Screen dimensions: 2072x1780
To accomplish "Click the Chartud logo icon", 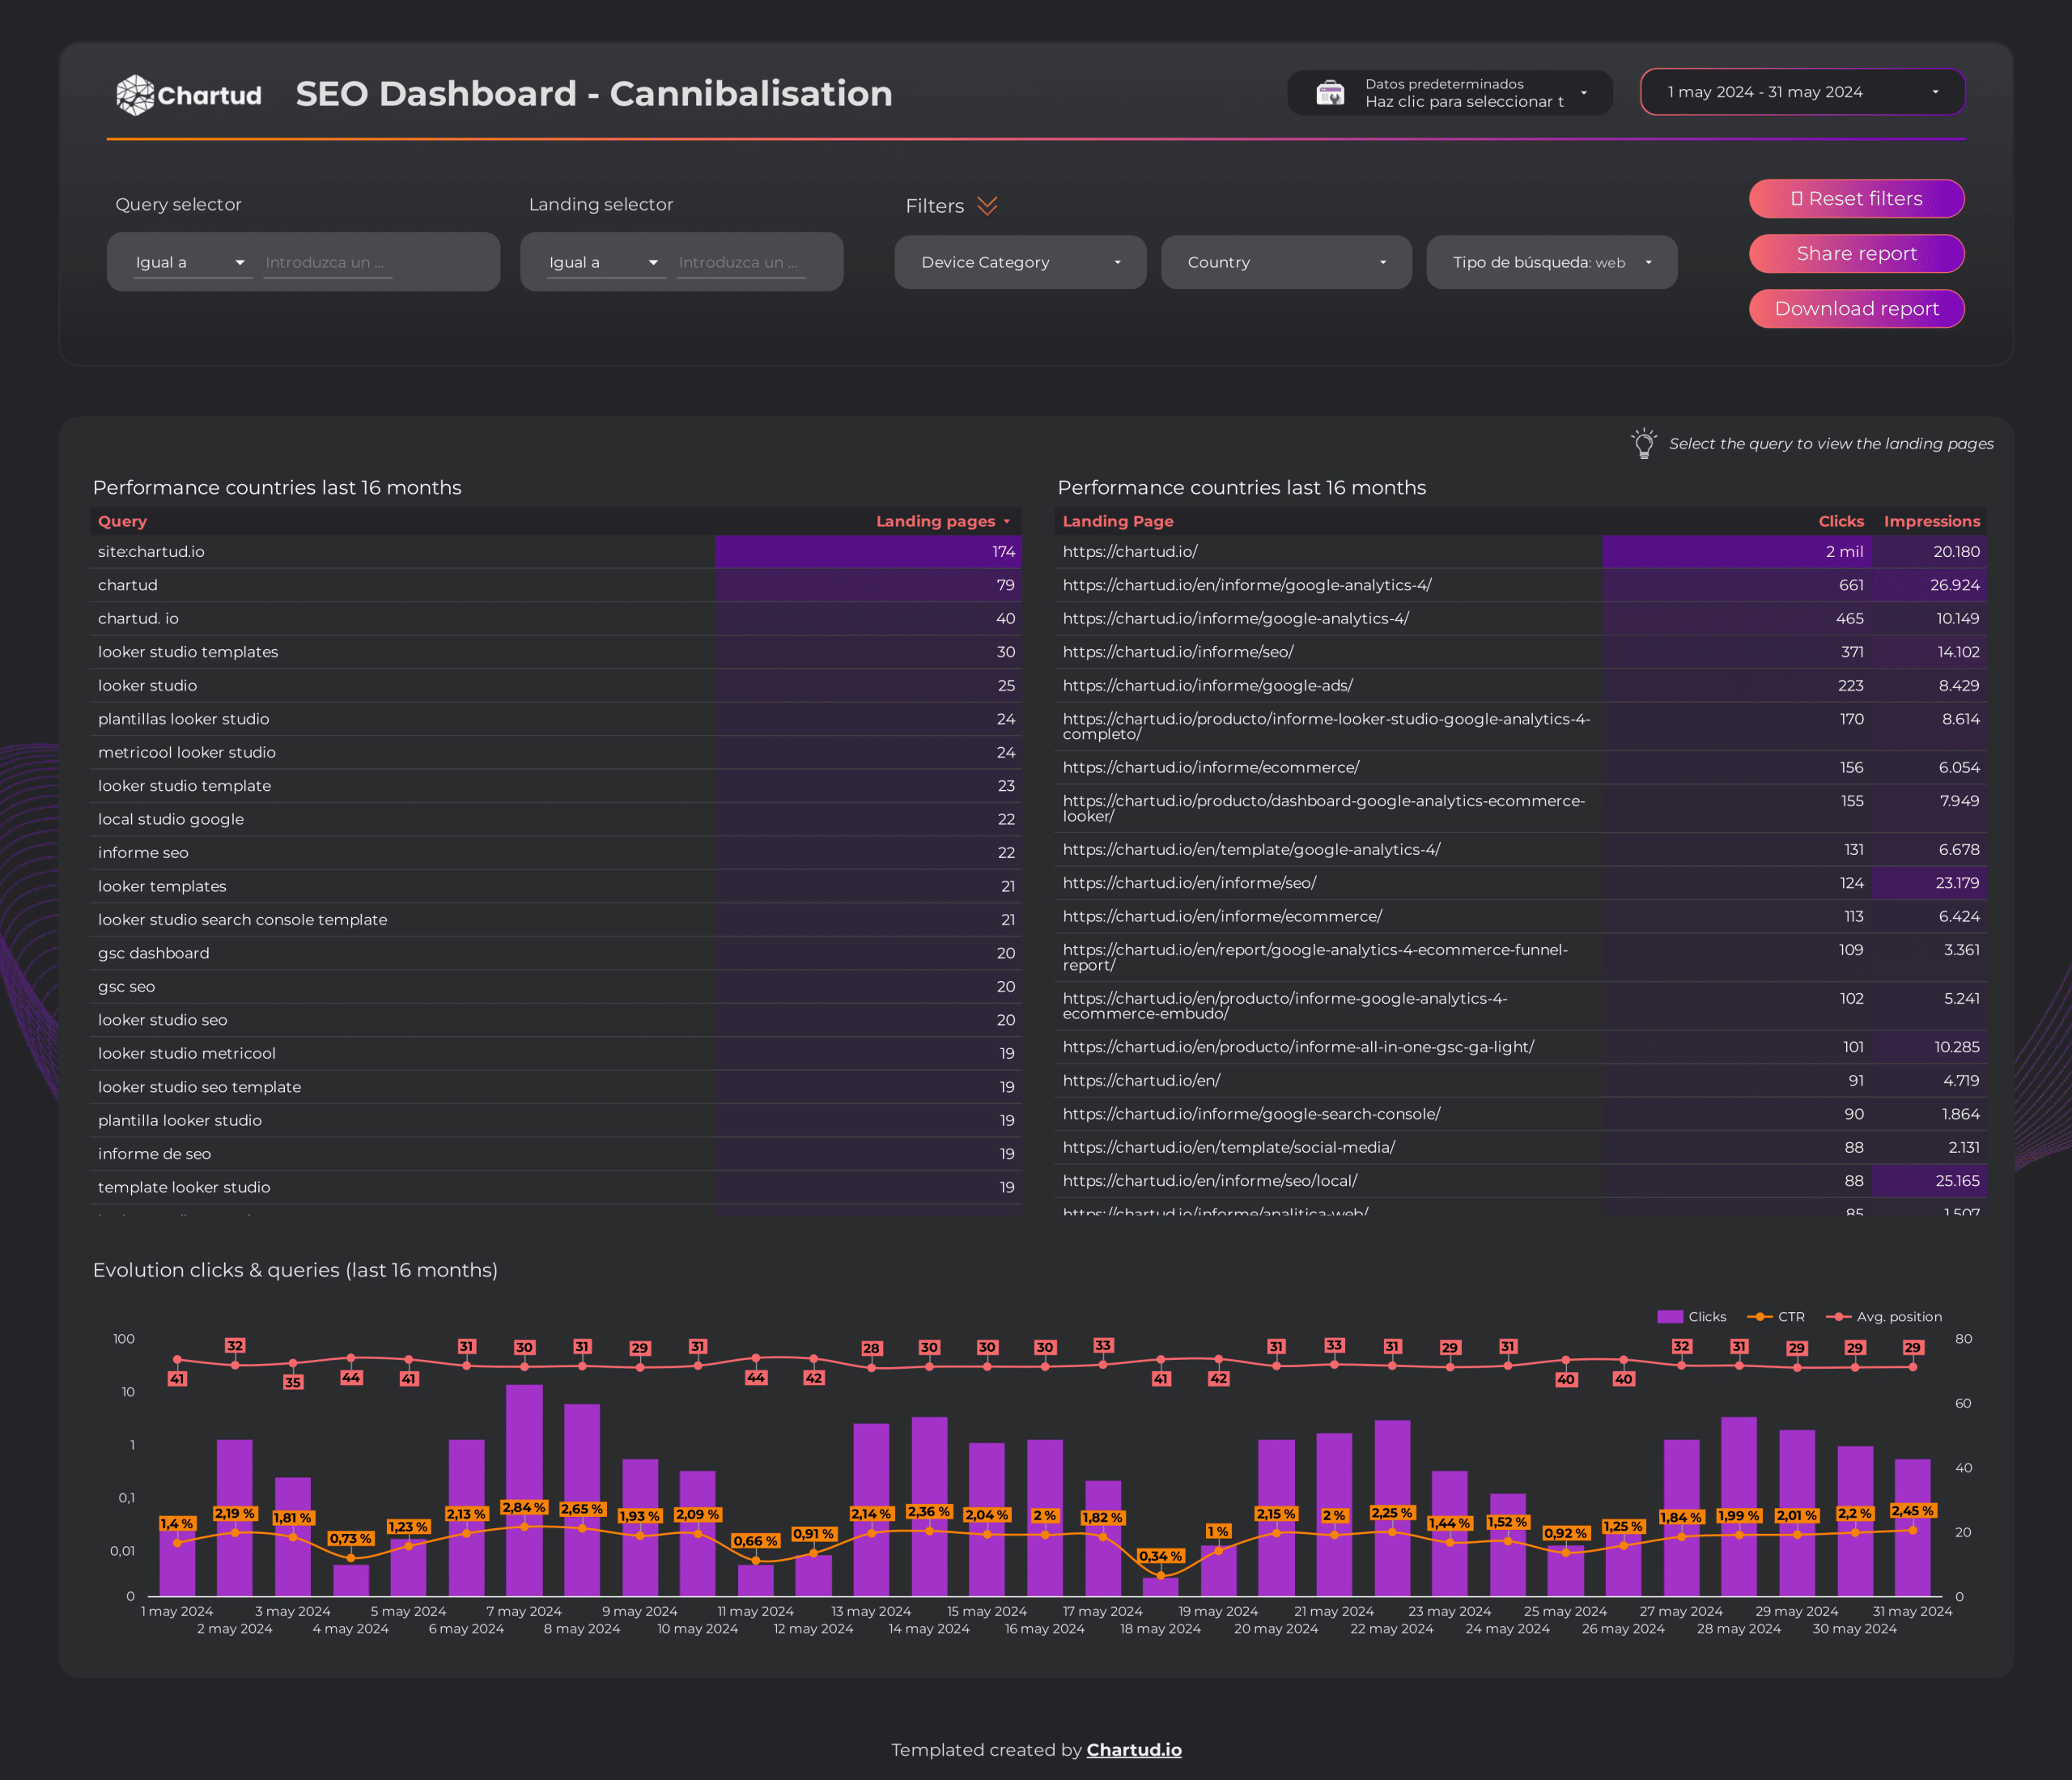I will pyautogui.click(x=135, y=95).
